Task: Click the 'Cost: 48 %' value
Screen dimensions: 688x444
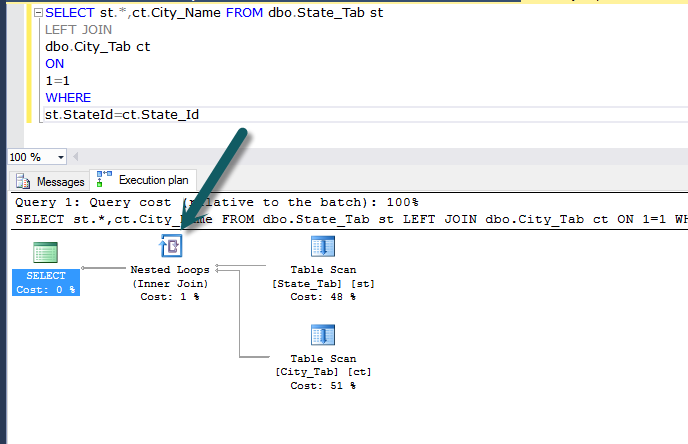Action: coord(323,297)
